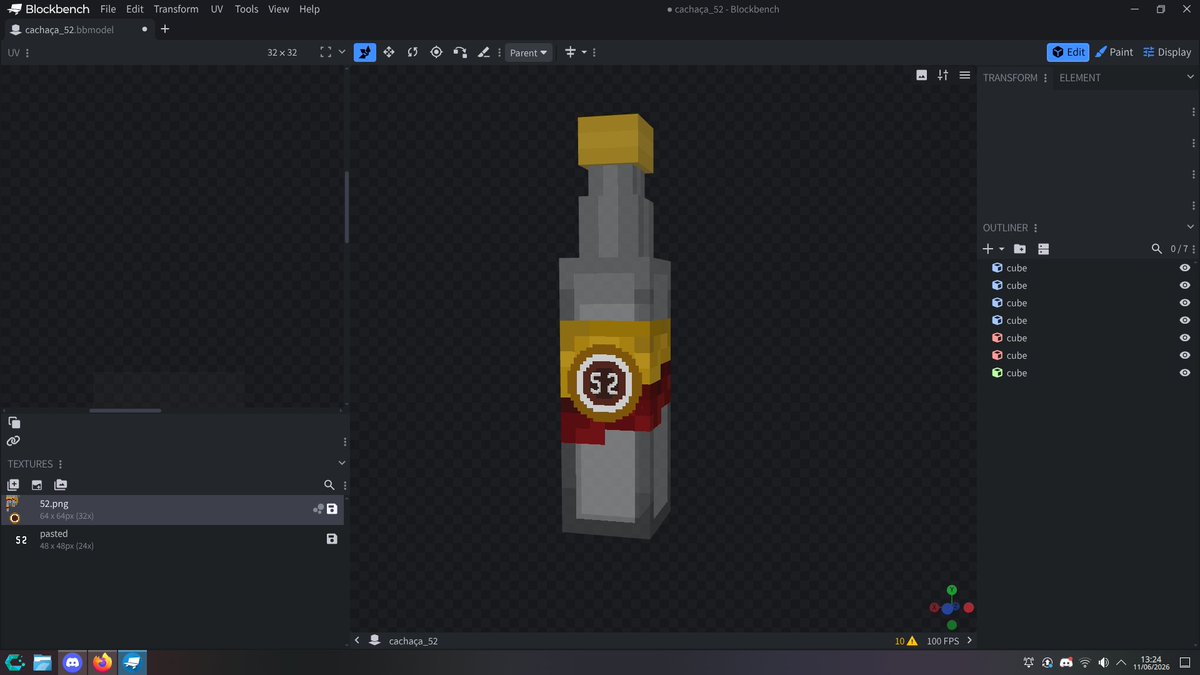1200x675 pixels.
Task: Select the Vertex Snap tool
Action: pyautogui.click(x=460, y=52)
